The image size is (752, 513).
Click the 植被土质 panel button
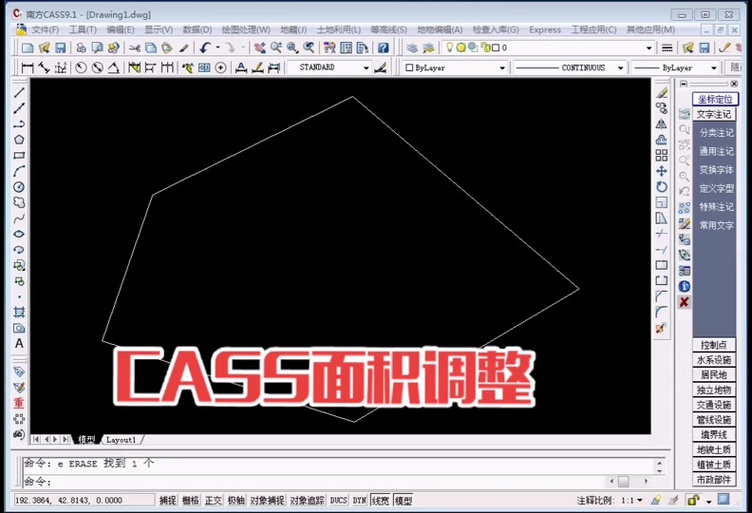pyautogui.click(x=714, y=465)
